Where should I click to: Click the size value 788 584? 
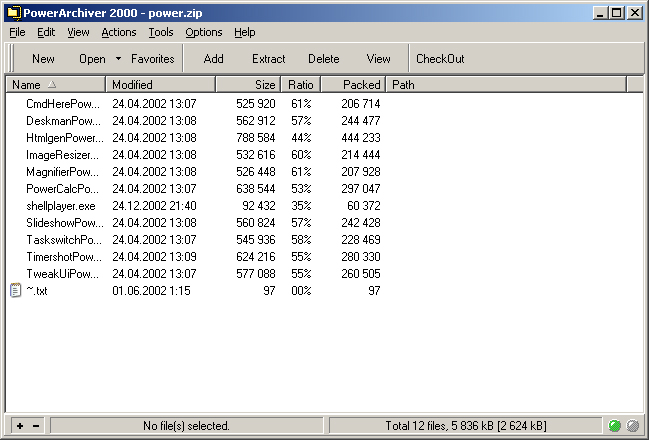pos(256,137)
